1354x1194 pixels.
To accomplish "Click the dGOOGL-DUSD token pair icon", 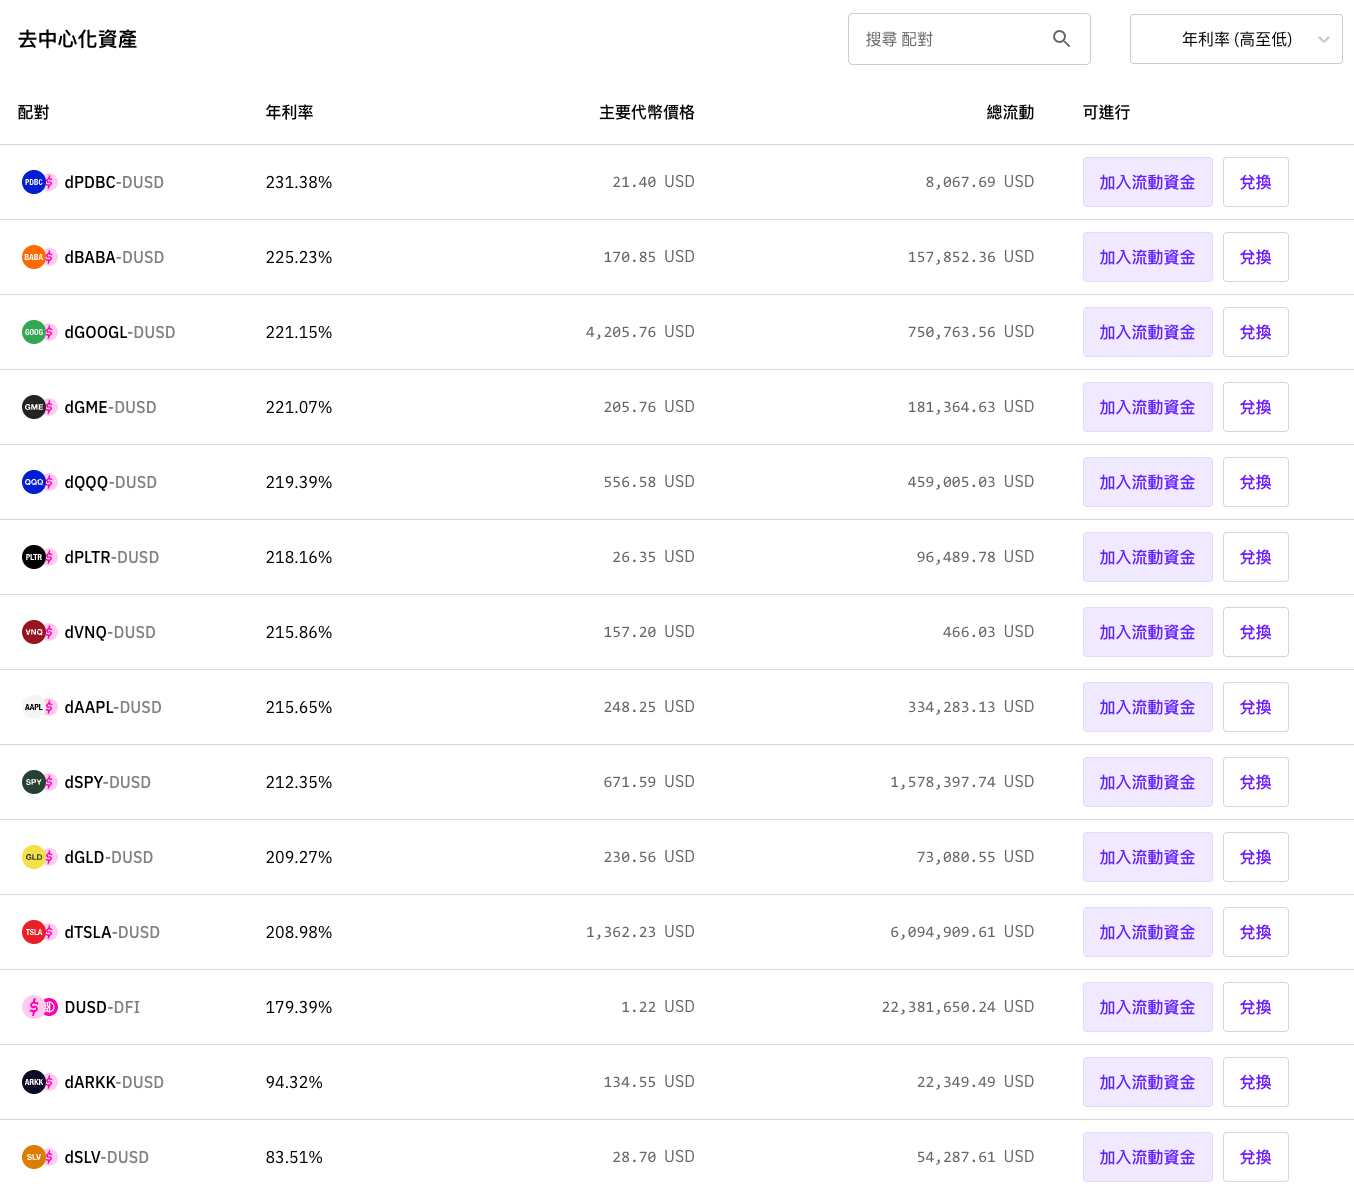I will [39, 332].
